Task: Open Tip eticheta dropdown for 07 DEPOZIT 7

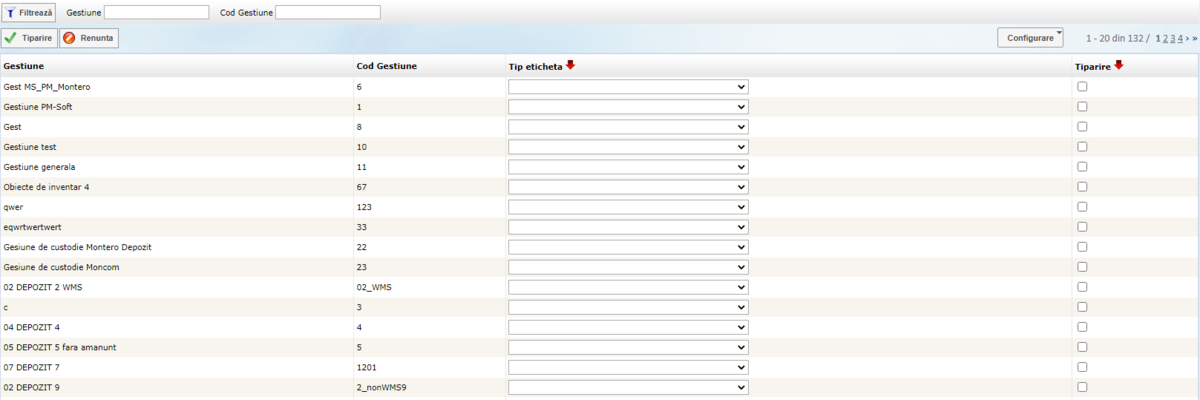Action: (x=628, y=367)
